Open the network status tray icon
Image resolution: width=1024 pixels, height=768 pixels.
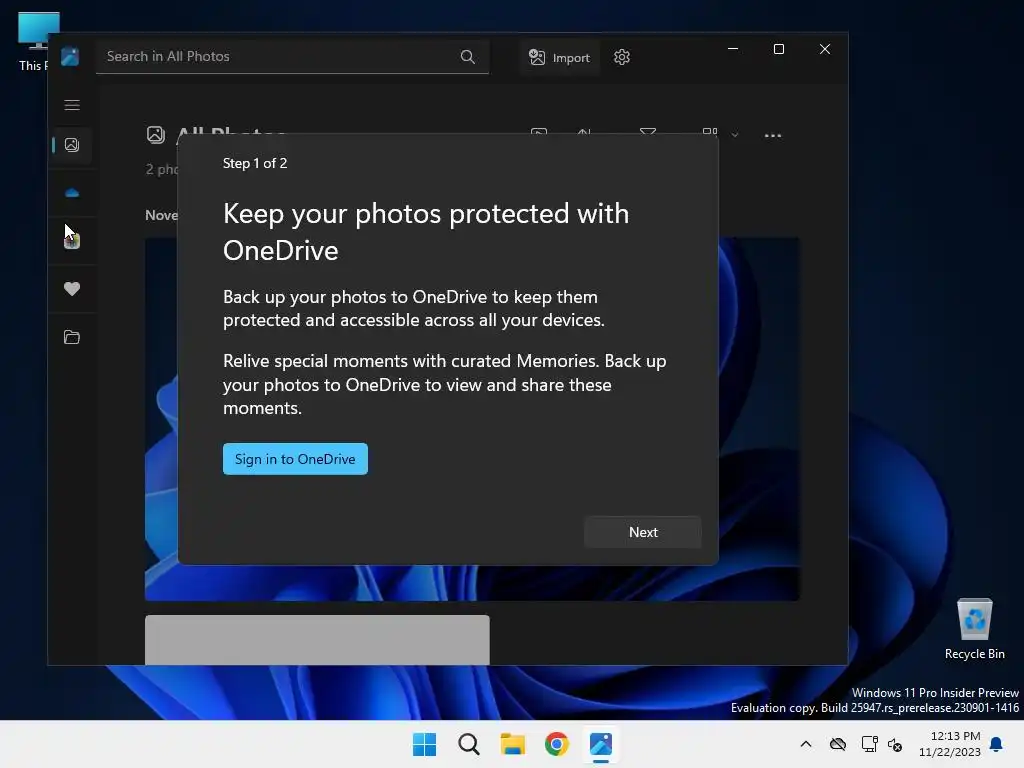click(869, 744)
